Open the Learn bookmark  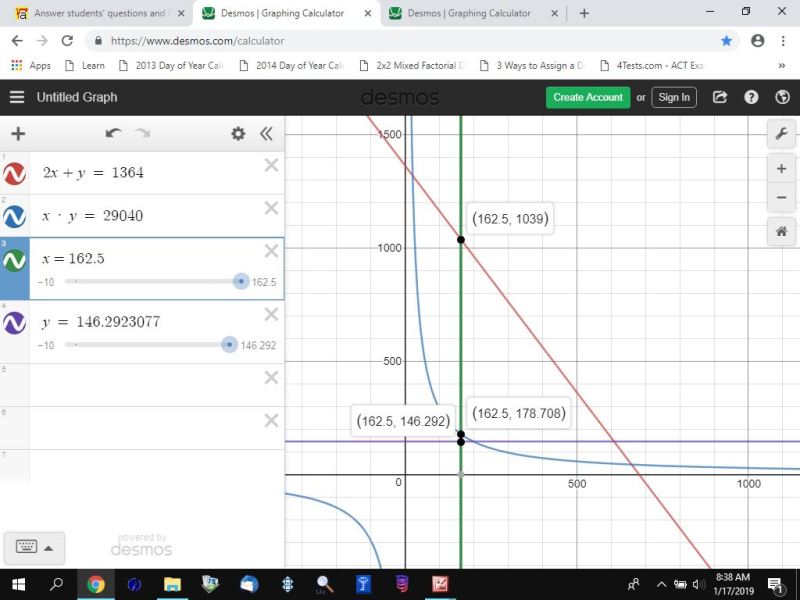pyautogui.click(x=85, y=65)
